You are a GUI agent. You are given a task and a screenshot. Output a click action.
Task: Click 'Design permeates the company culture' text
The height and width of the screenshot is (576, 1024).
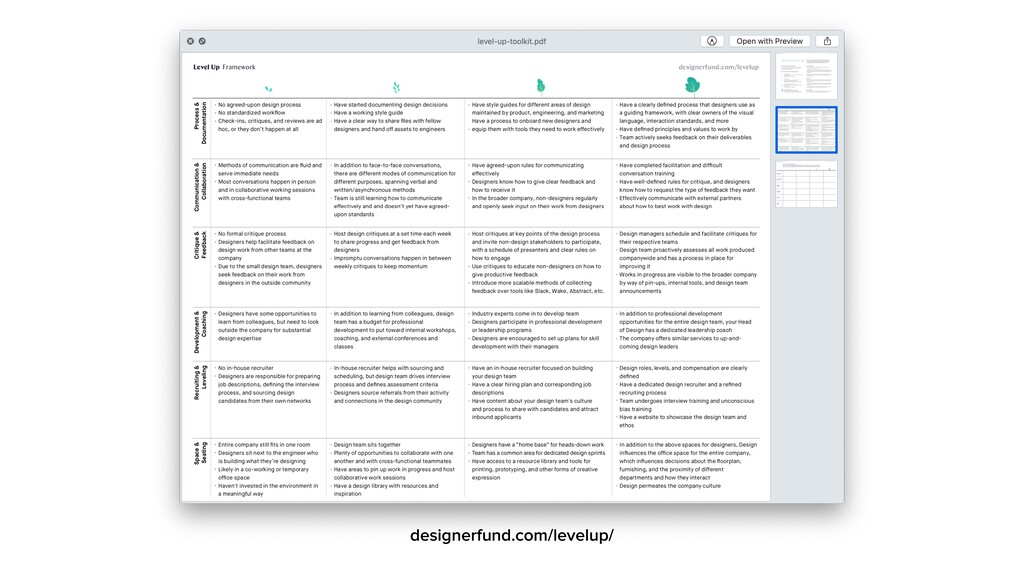[670, 486]
